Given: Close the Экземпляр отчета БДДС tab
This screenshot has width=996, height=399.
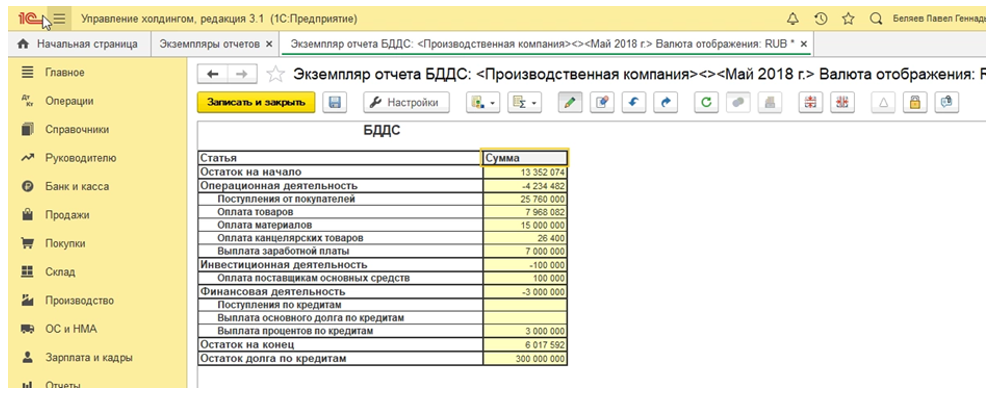Looking at the screenshot, I should [x=804, y=44].
